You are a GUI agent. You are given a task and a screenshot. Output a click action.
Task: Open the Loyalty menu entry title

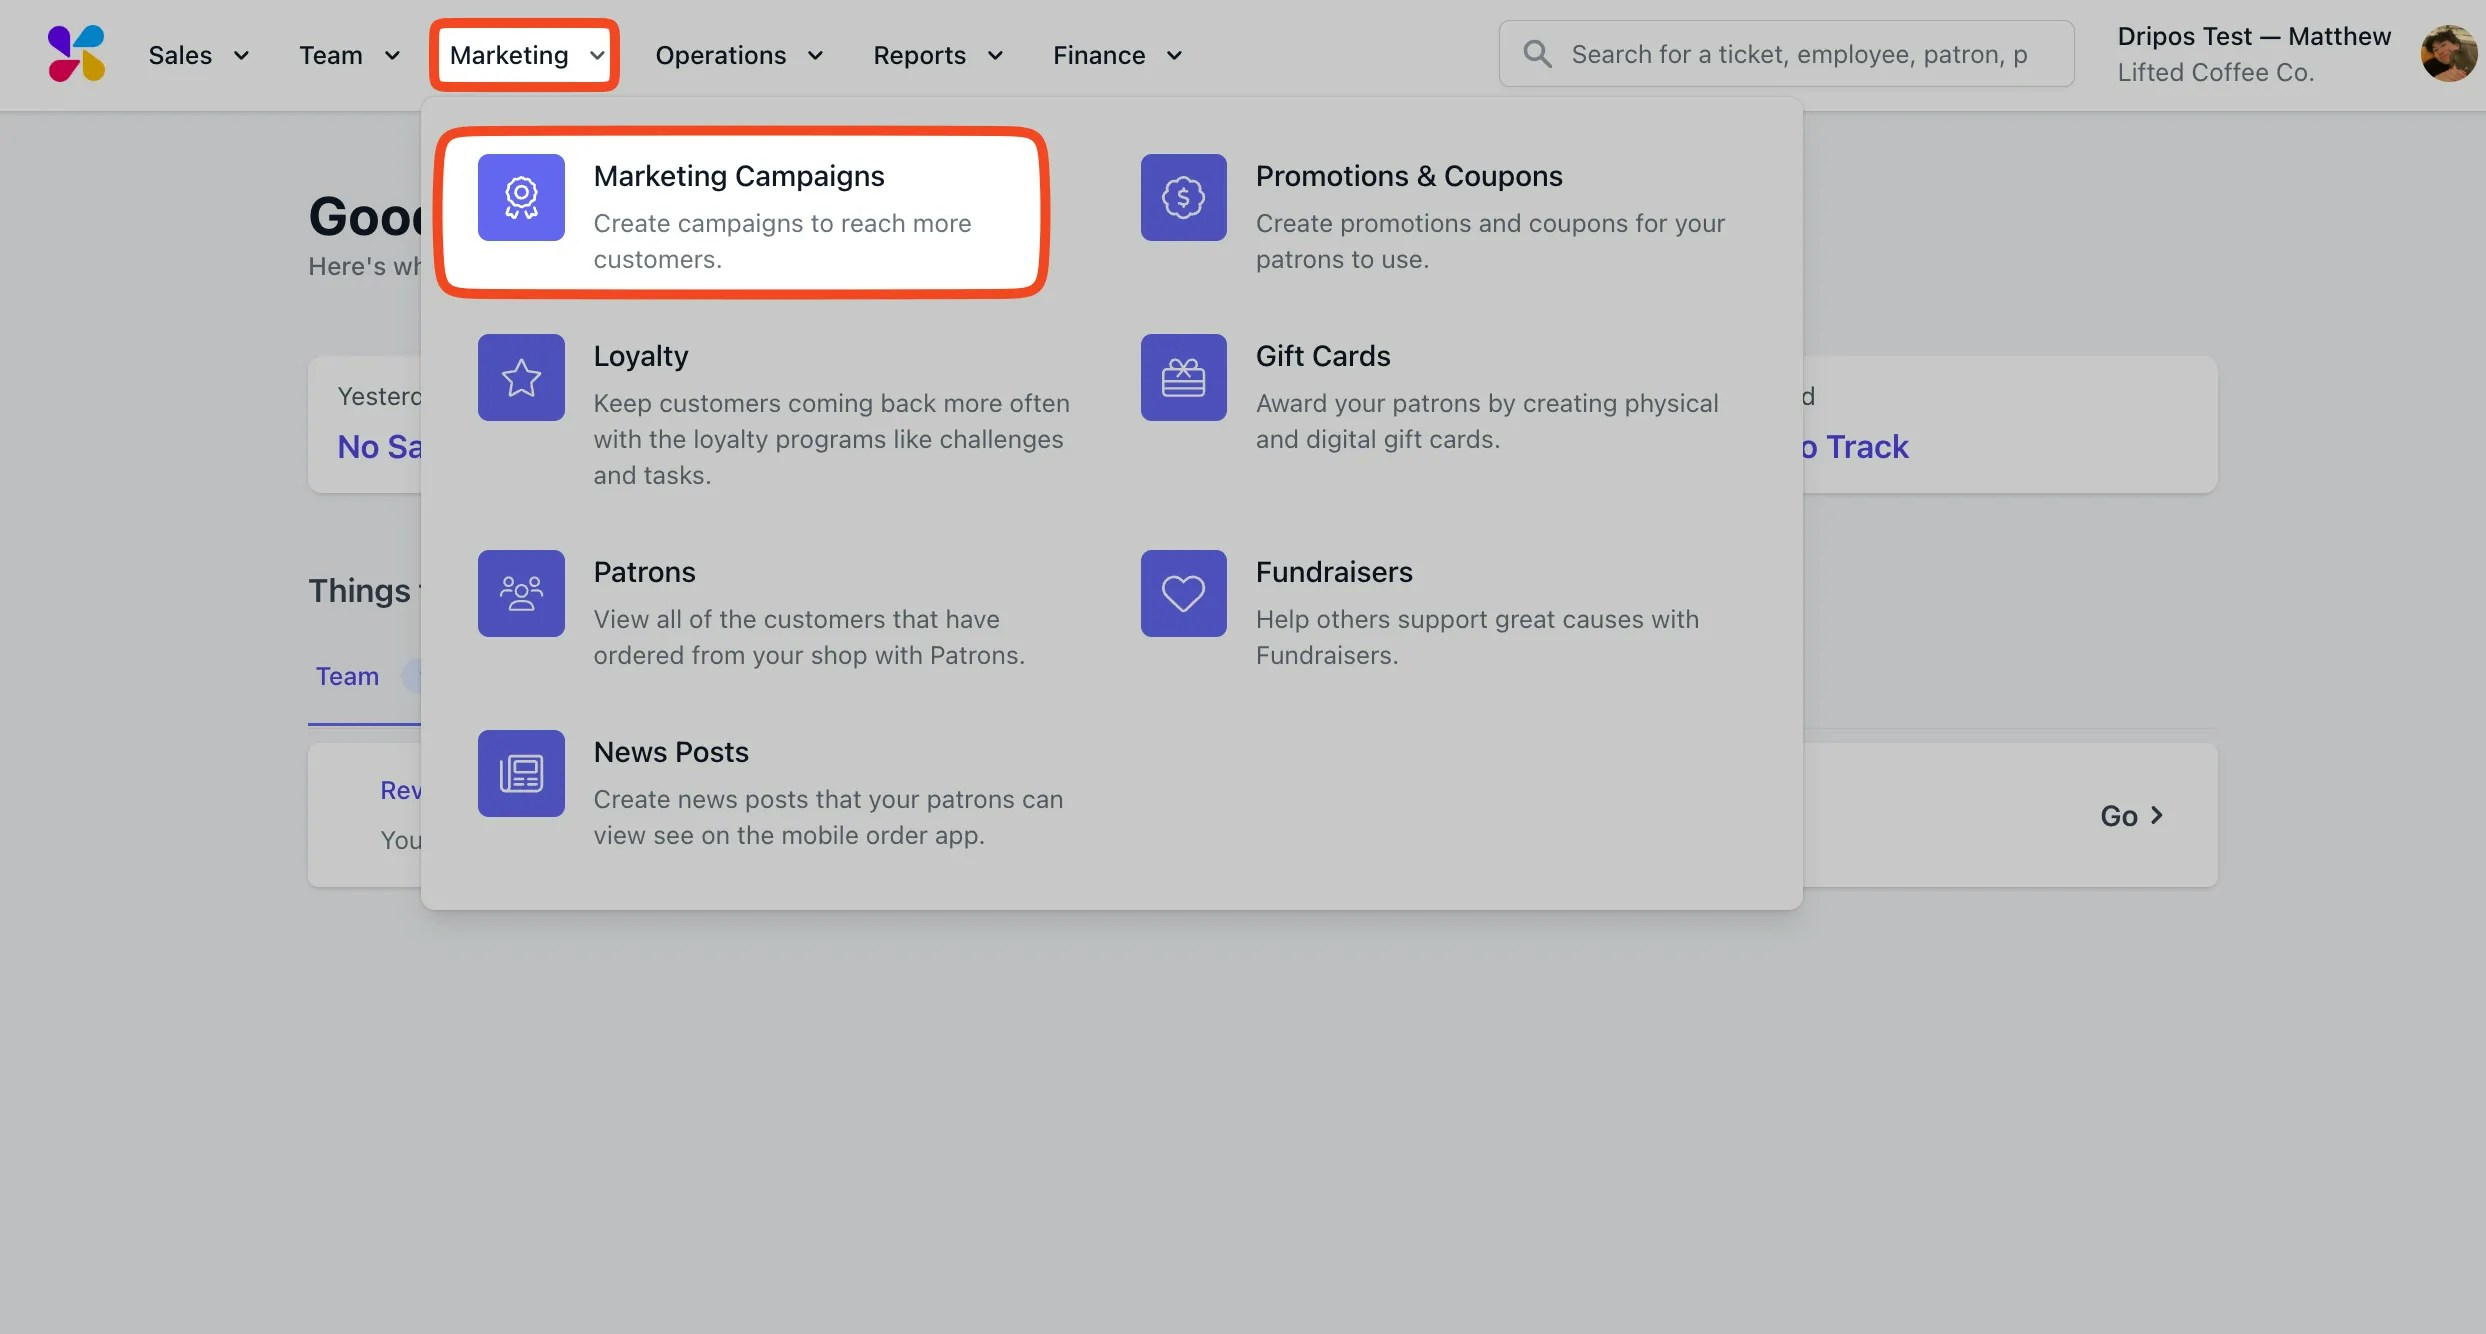(x=641, y=356)
